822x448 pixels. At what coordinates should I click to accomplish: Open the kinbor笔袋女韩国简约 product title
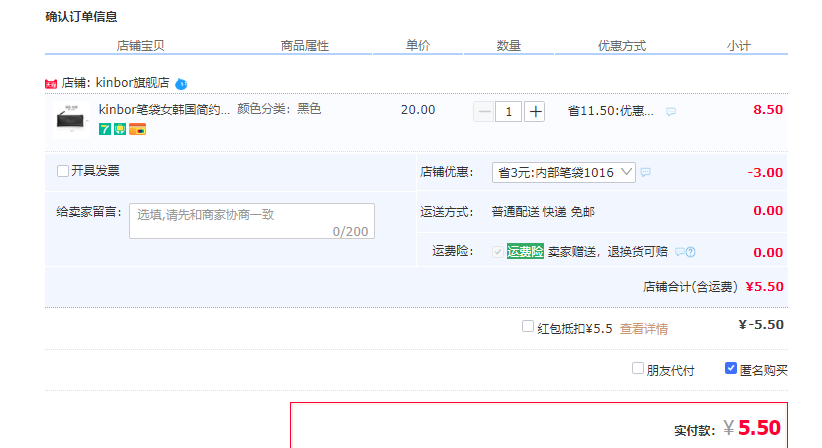pyautogui.click(x=164, y=110)
